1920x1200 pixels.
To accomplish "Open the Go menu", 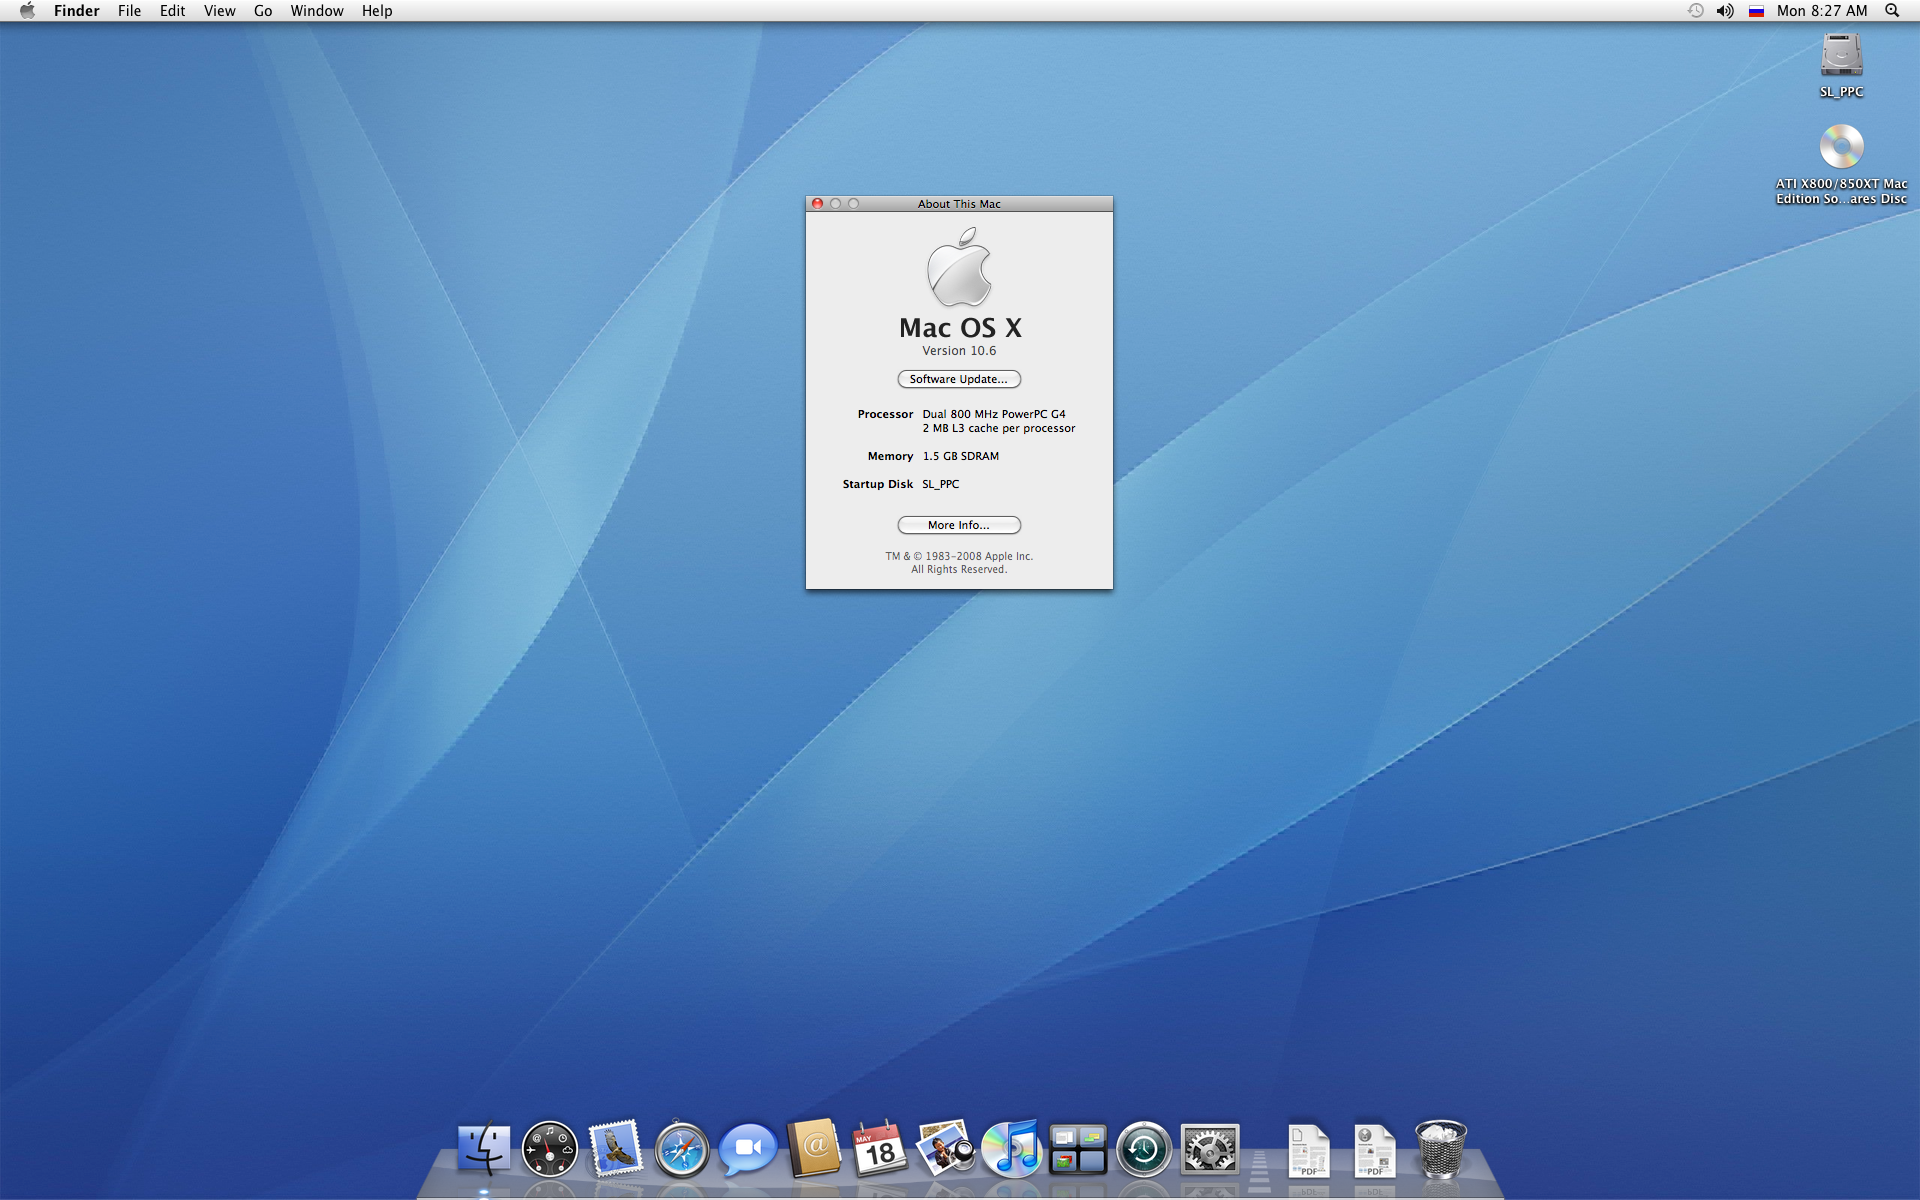I will tap(263, 11).
